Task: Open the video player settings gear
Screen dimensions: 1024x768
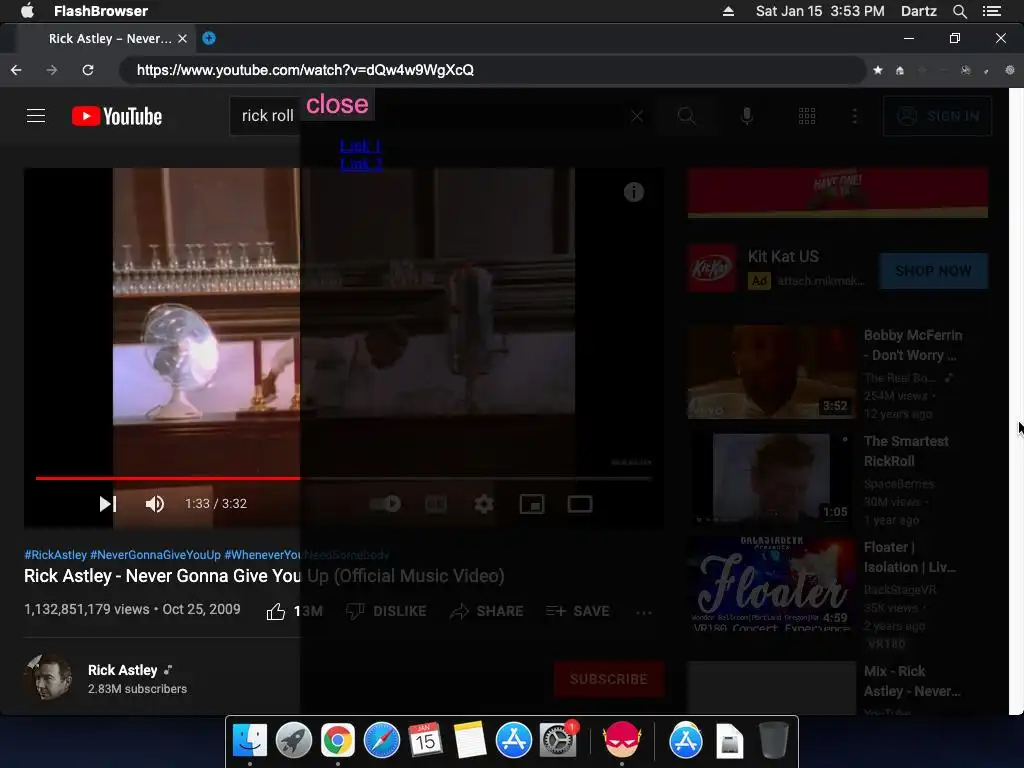Action: click(x=484, y=504)
